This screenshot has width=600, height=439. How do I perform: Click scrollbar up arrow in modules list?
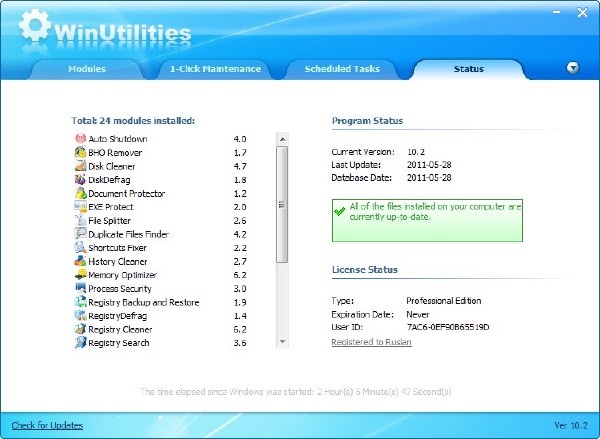(x=282, y=138)
